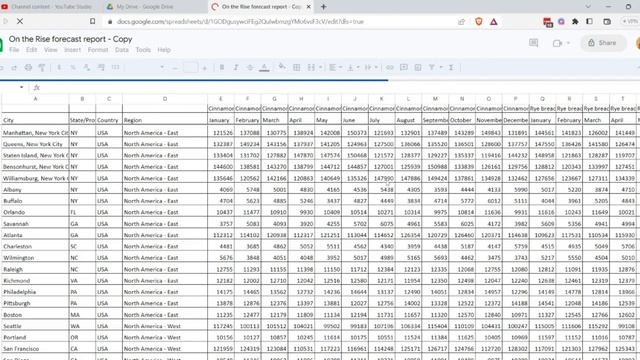
Task: Open the Insert menu
Action: [x=72, y=50]
